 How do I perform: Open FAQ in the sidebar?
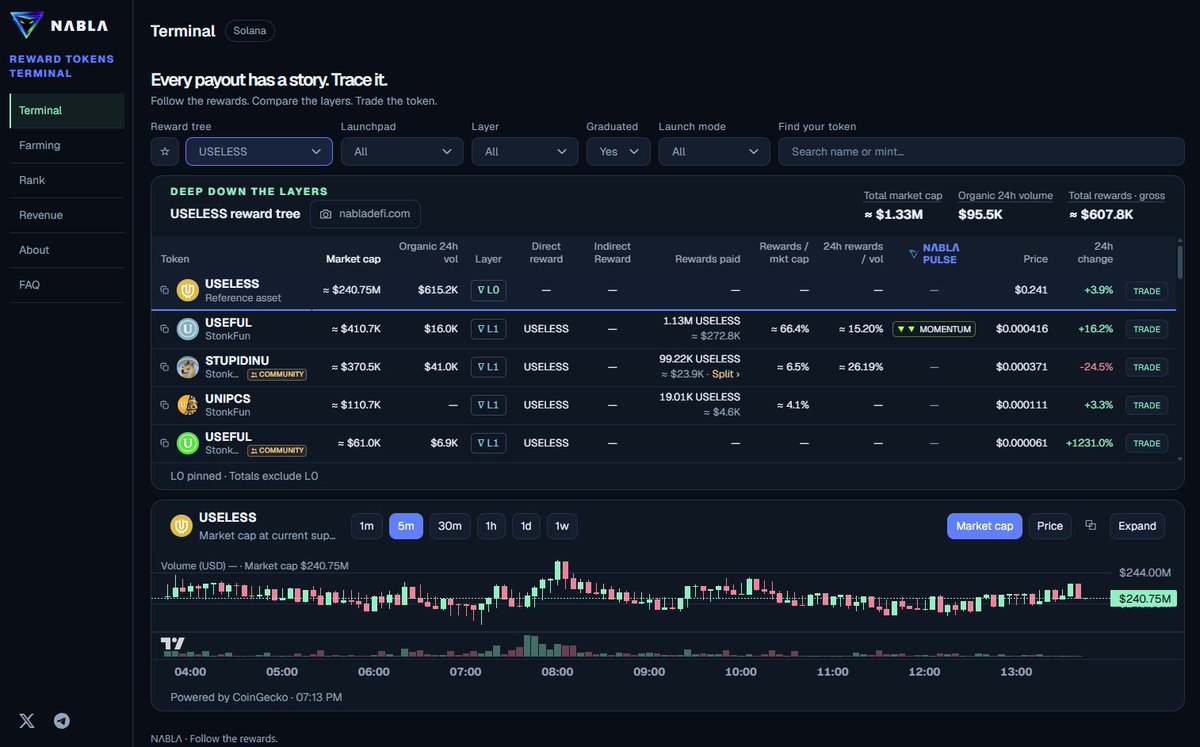tap(67, 285)
